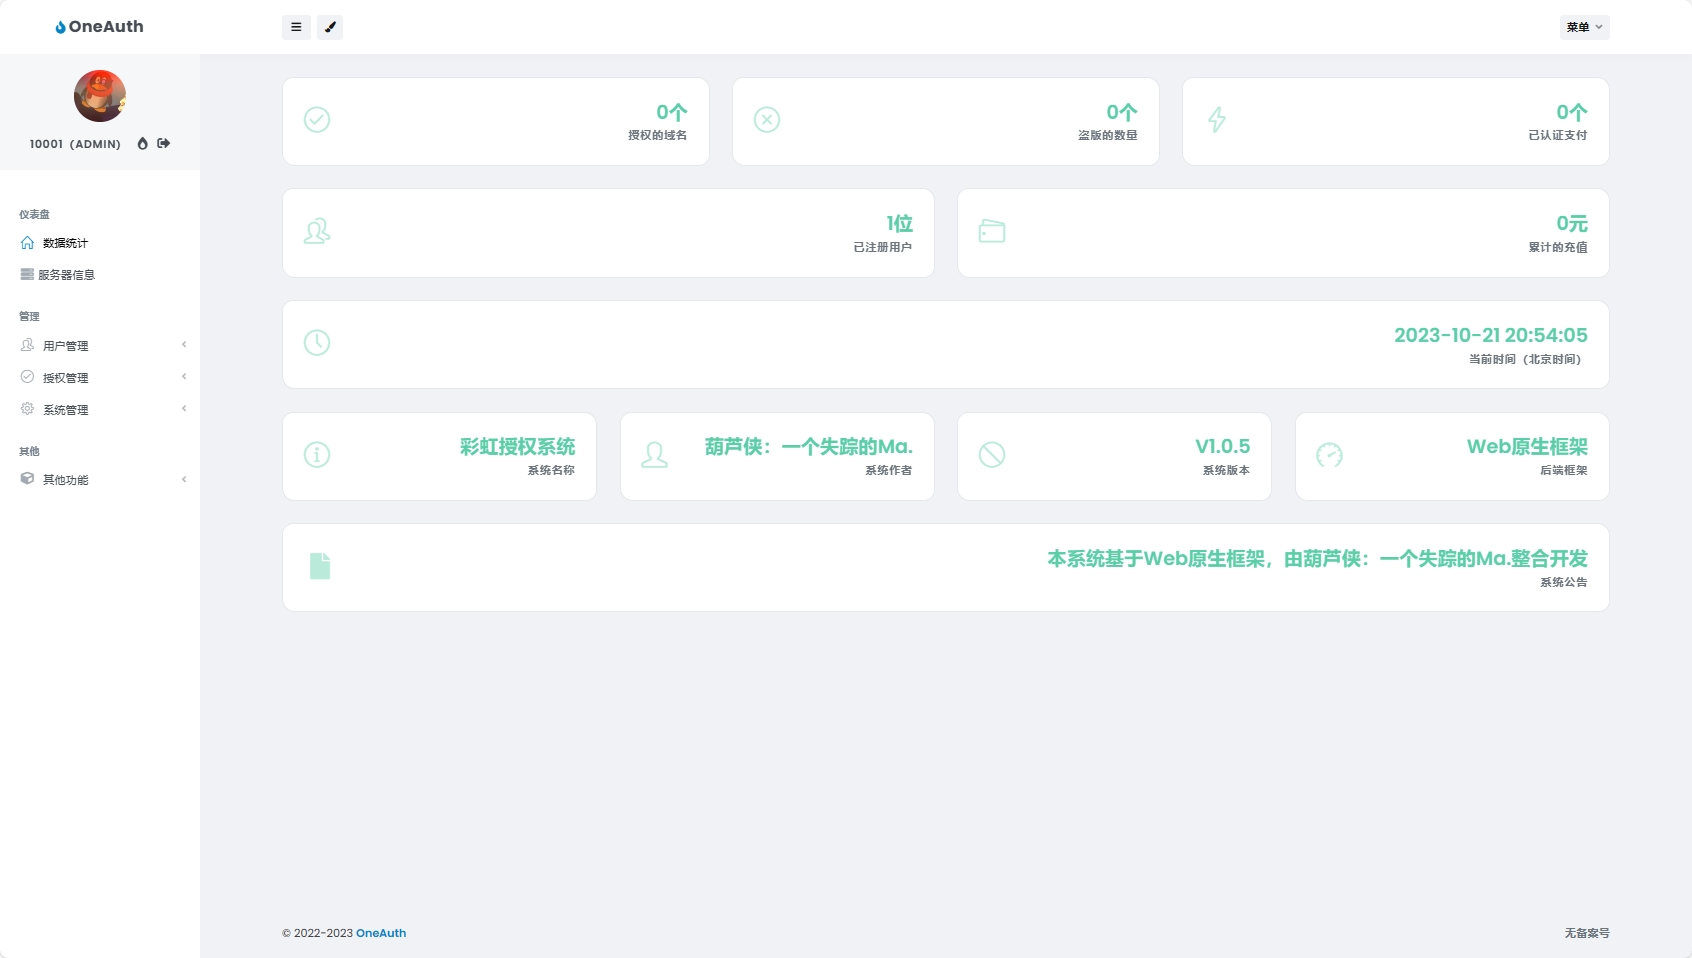
Task: Click the user icon beside 用户管理
Action: click(x=27, y=345)
